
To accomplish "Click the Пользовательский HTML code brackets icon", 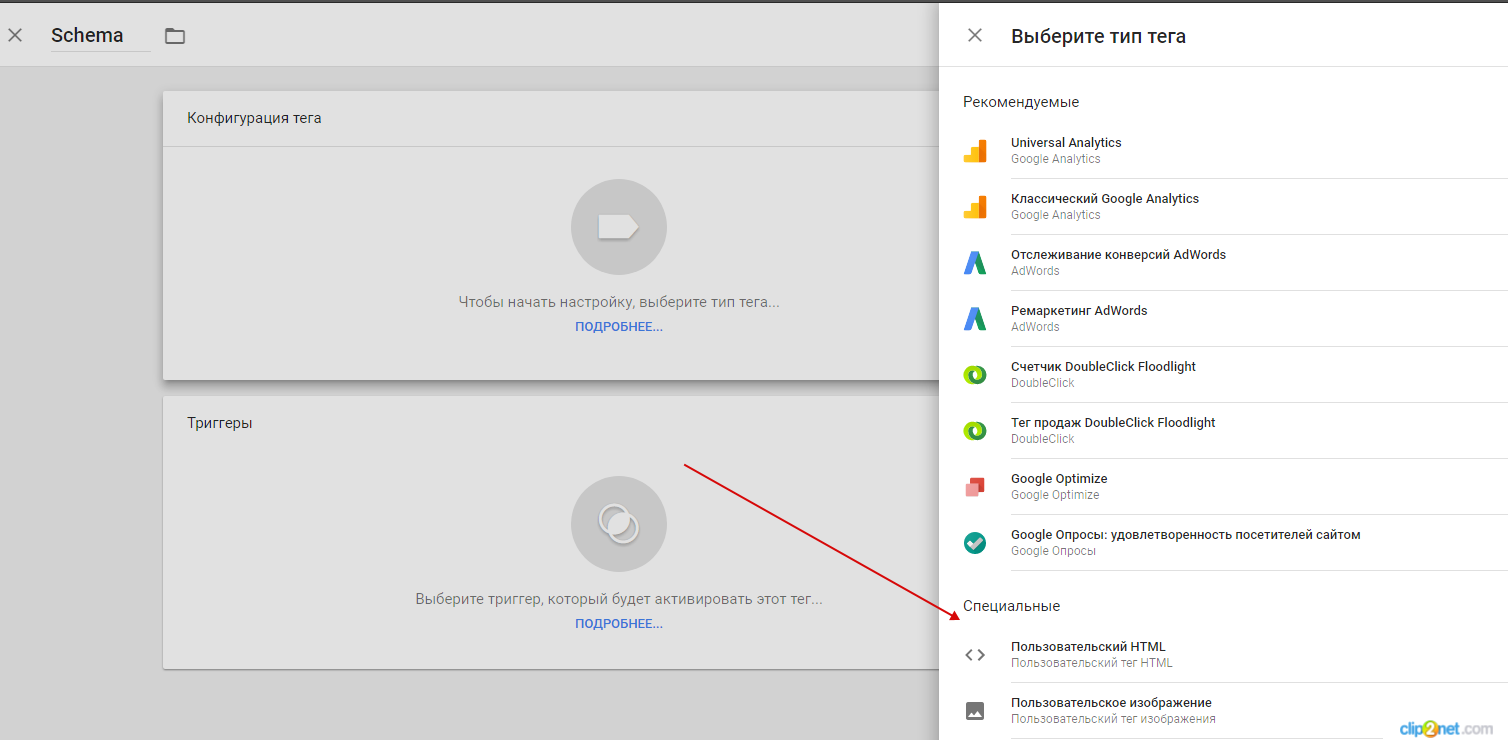I will 975,655.
